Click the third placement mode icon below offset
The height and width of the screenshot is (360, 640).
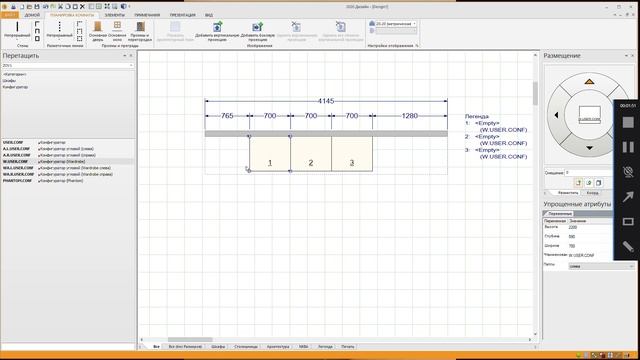point(598,183)
